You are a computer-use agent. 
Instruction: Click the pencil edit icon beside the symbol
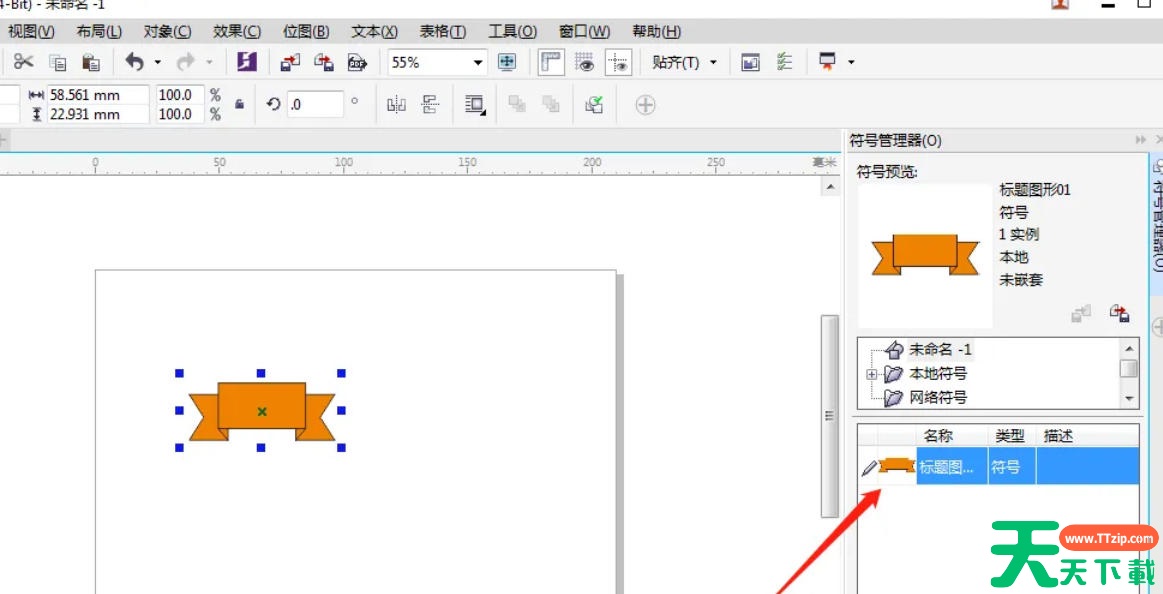[868, 467]
